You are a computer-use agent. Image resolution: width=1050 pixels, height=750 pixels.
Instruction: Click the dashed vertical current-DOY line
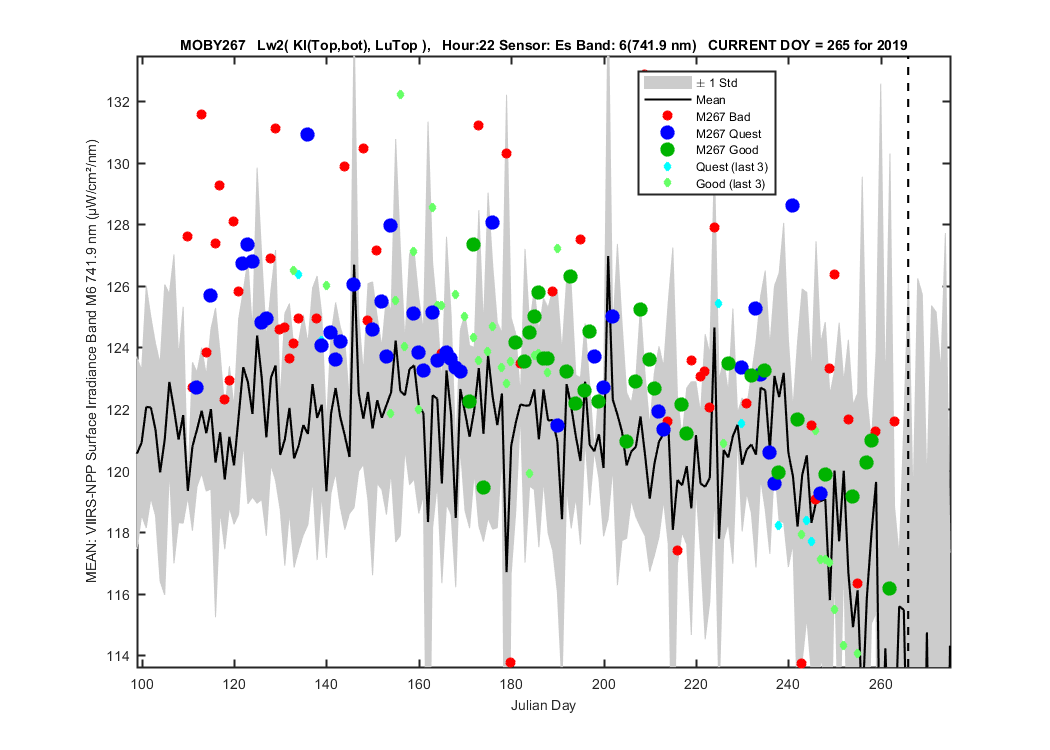point(908,362)
